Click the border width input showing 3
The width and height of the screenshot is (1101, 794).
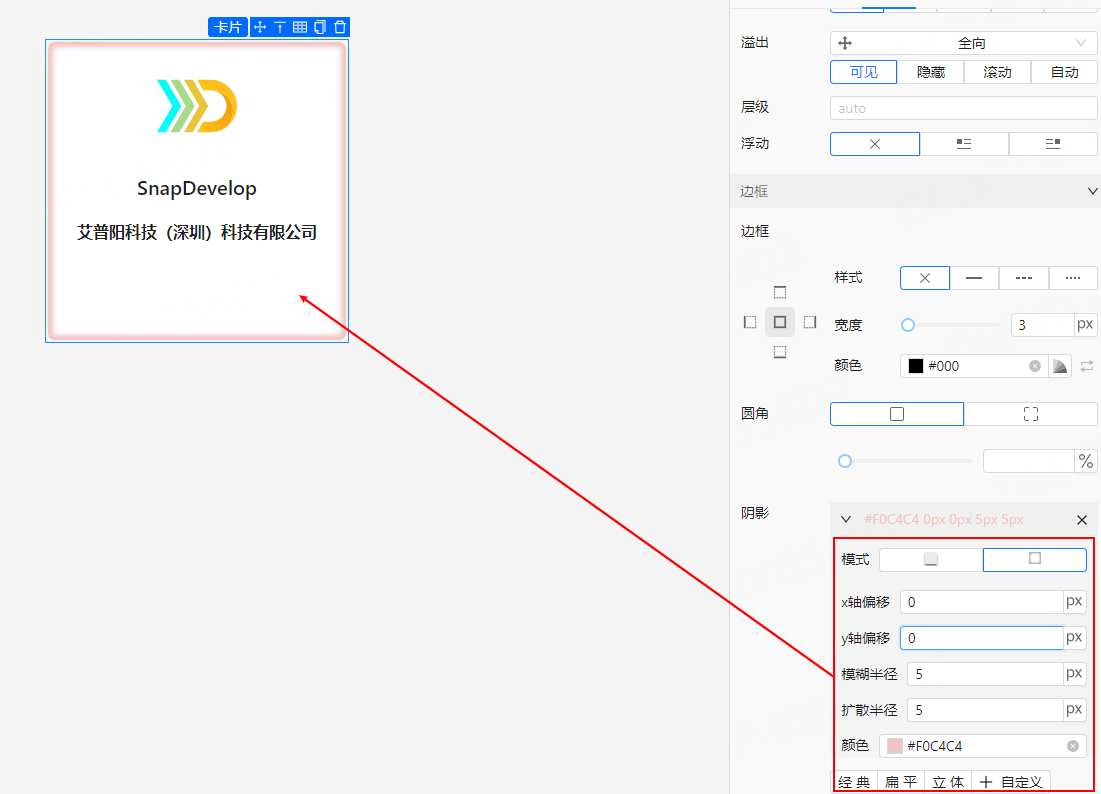(1042, 325)
